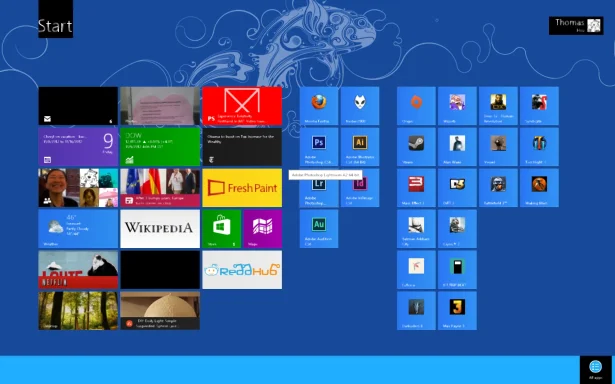The height and width of the screenshot is (384, 615).
Task: Open the Wikipedia tile
Action: tap(160, 229)
